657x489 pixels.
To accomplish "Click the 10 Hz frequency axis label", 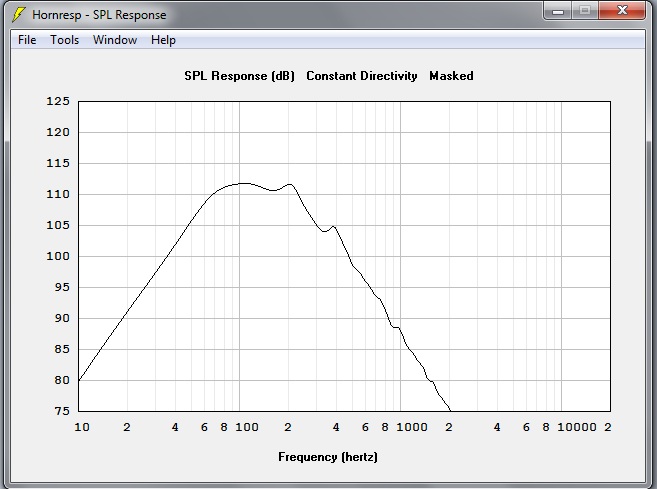I will (x=82, y=427).
